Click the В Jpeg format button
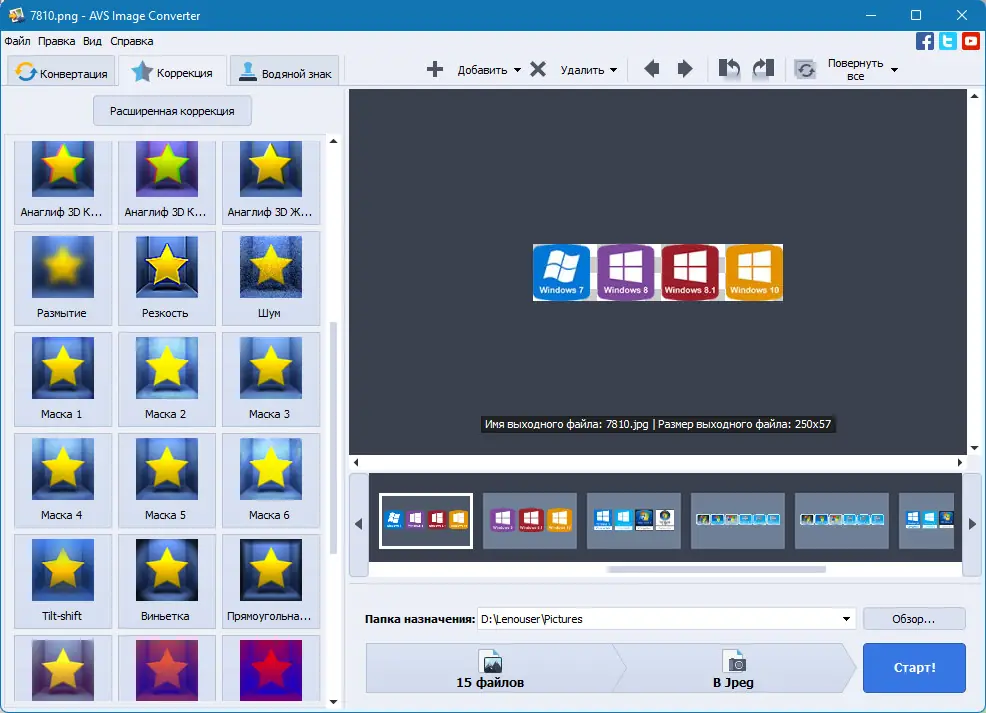986x713 pixels. (734, 668)
